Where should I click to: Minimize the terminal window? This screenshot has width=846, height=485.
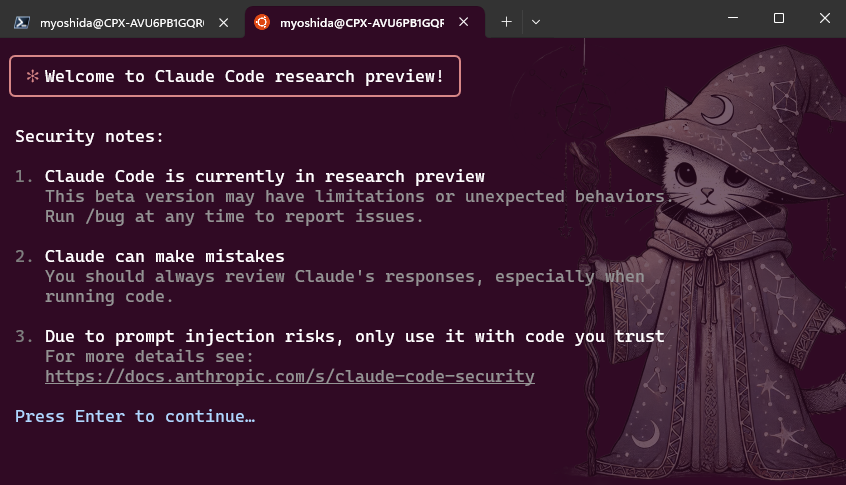point(733,18)
